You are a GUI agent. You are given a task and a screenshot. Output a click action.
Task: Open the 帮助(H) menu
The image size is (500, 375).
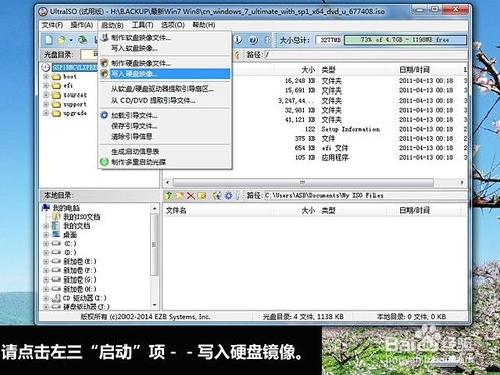204,25
